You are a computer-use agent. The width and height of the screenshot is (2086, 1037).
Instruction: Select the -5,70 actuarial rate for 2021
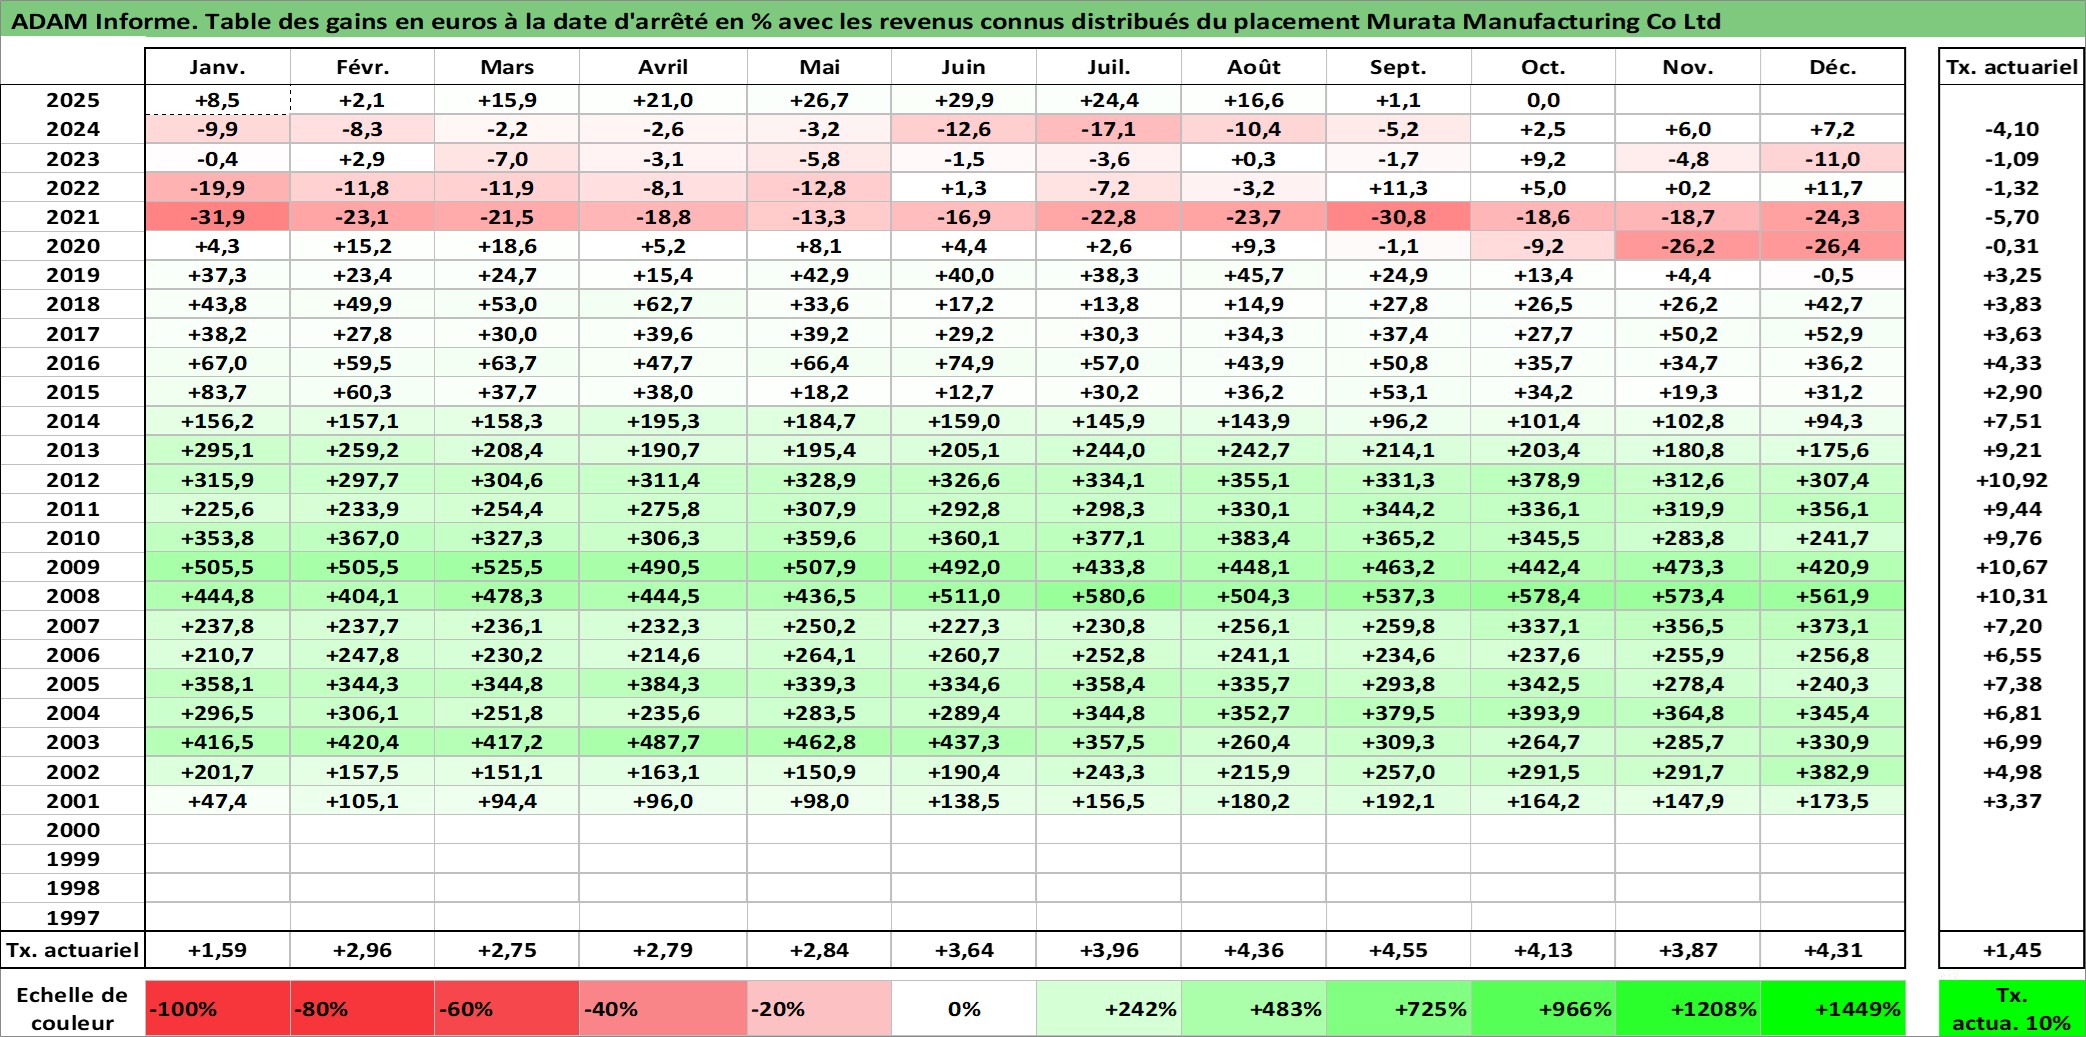[x=2012, y=217]
